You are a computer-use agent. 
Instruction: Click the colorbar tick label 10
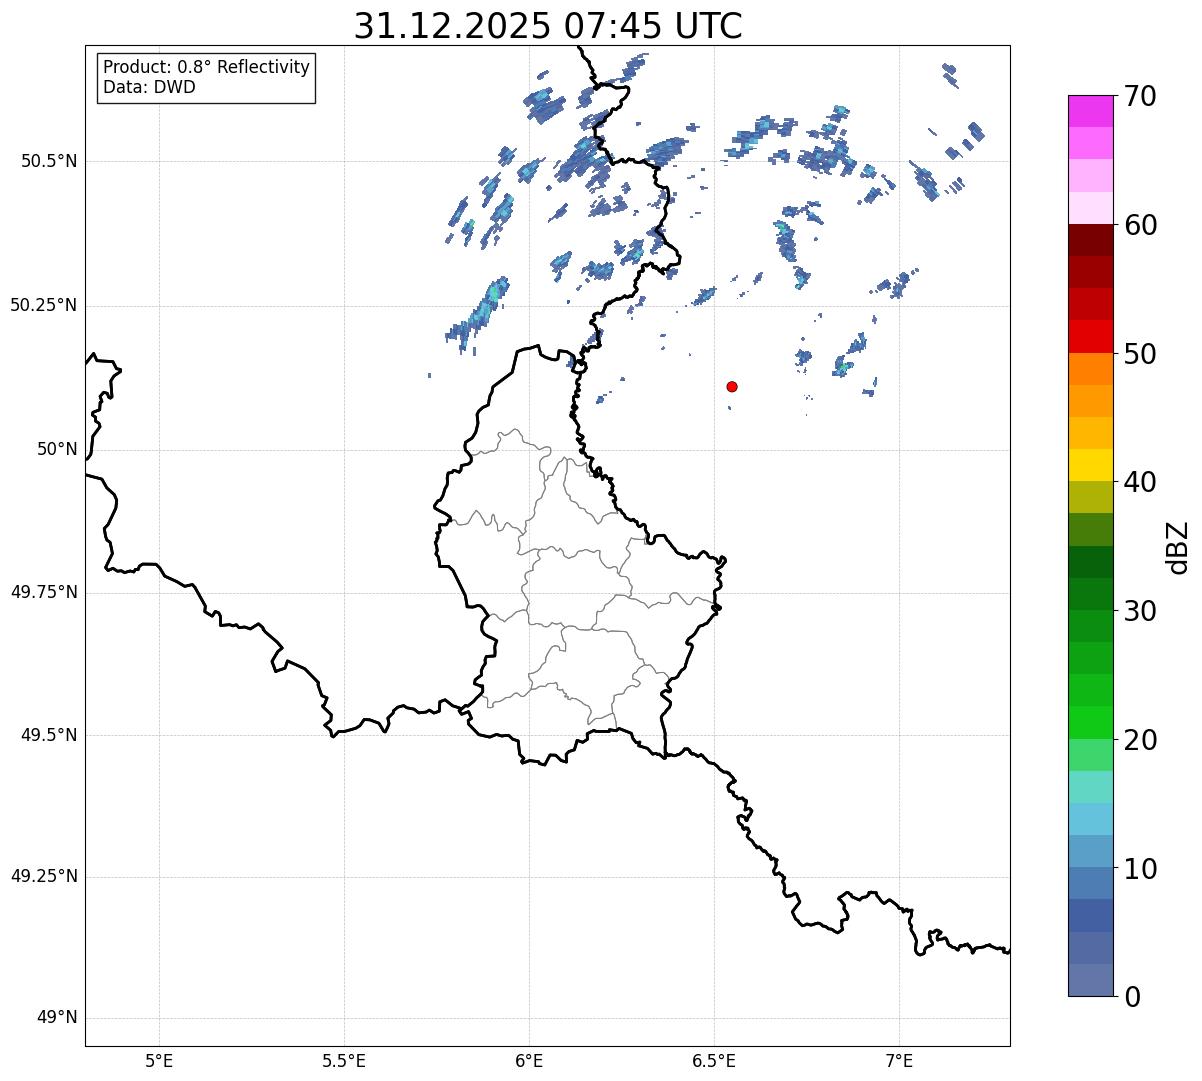pos(1140,869)
